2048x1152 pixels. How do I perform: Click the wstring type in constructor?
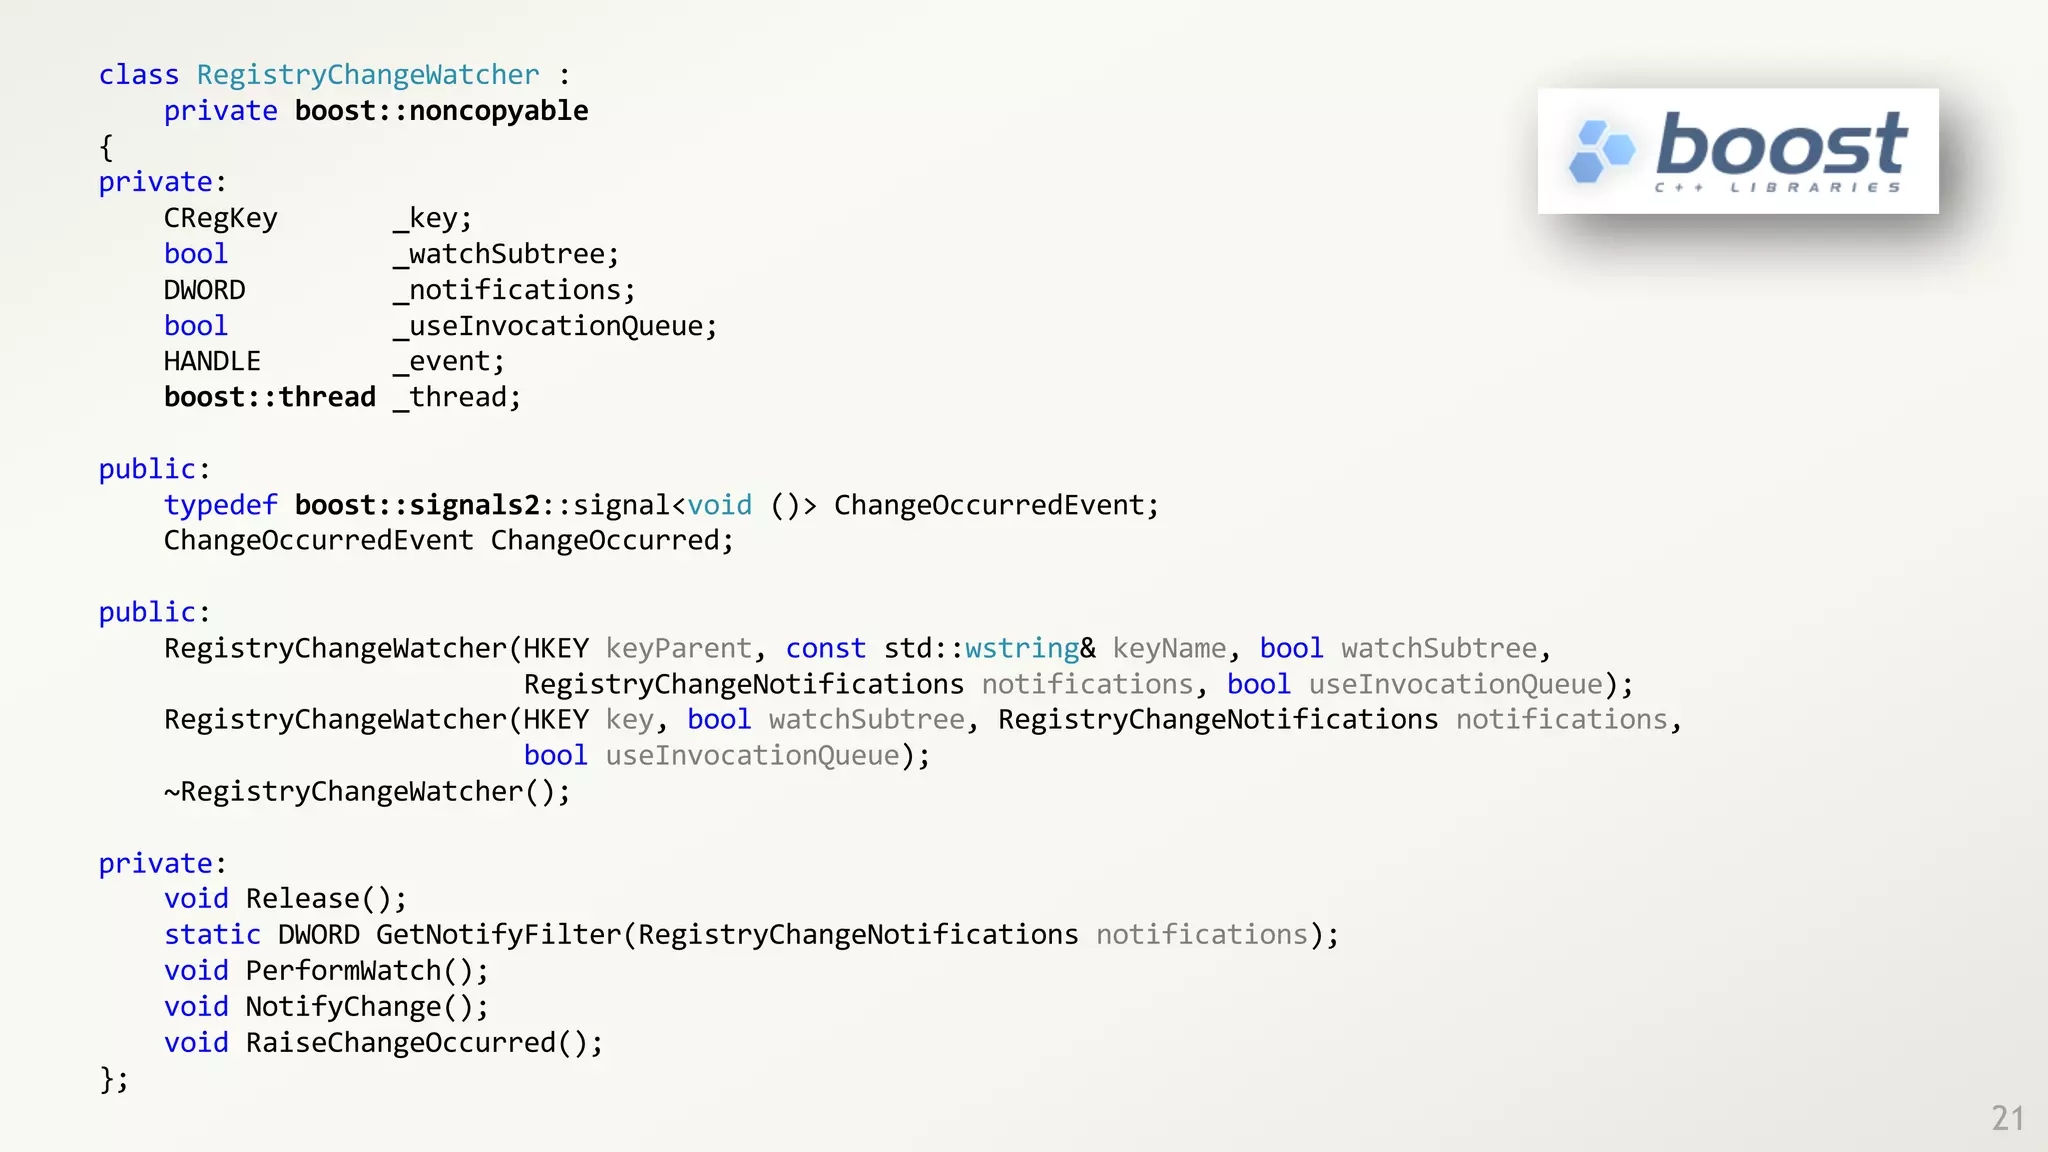click(x=1021, y=648)
